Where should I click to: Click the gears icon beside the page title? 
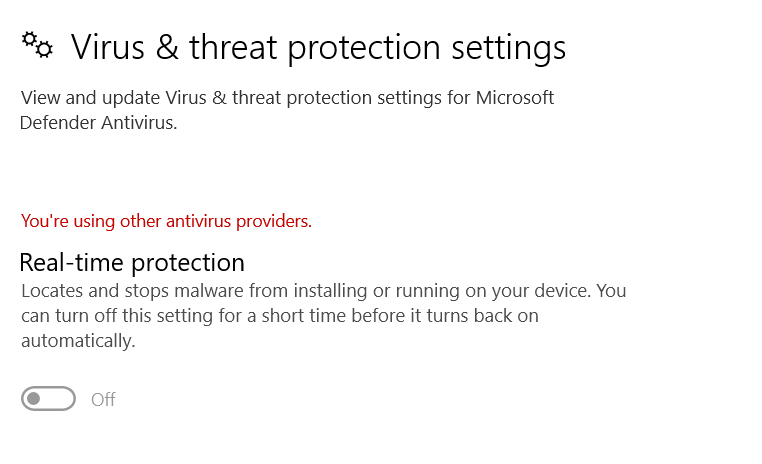point(37,44)
